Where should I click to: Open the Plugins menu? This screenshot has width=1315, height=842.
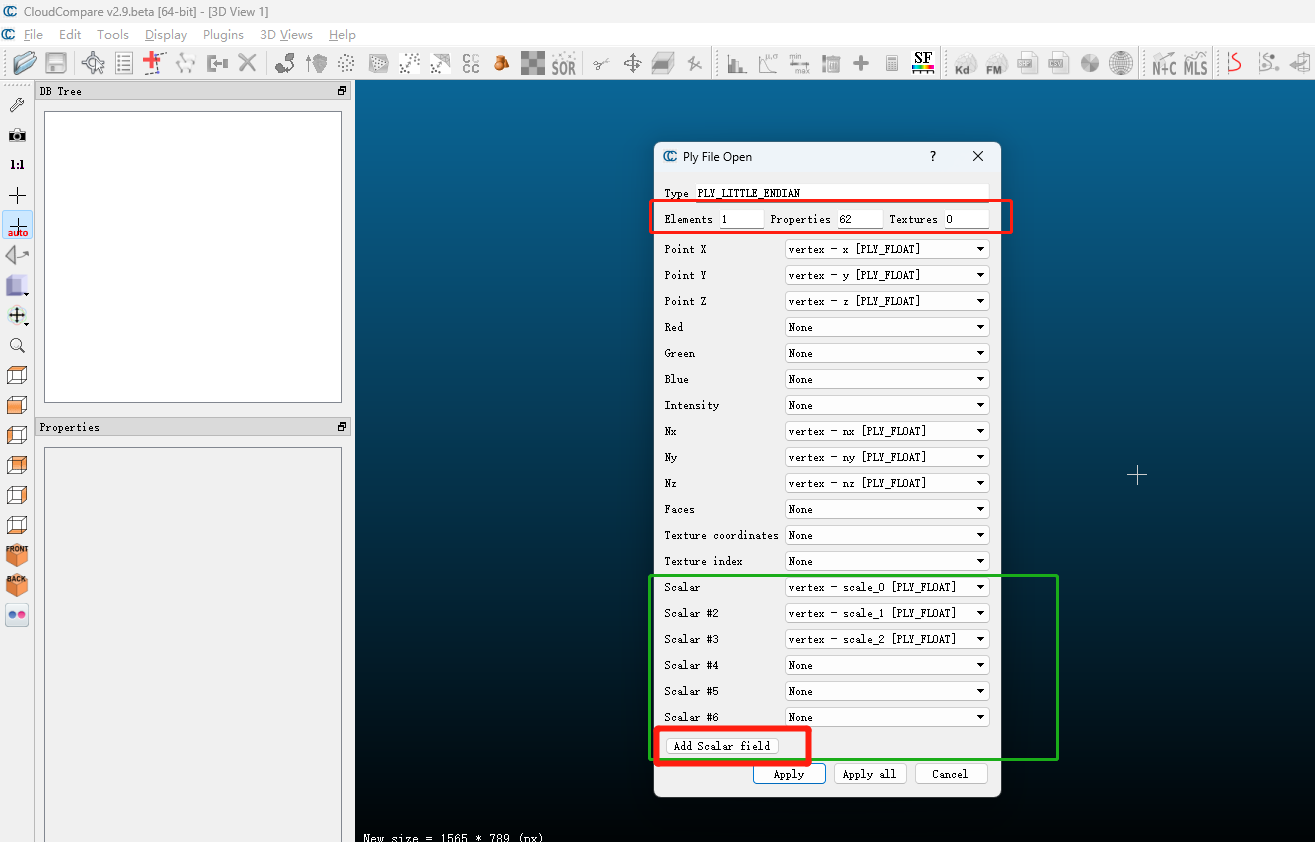click(x=223, y=34)
